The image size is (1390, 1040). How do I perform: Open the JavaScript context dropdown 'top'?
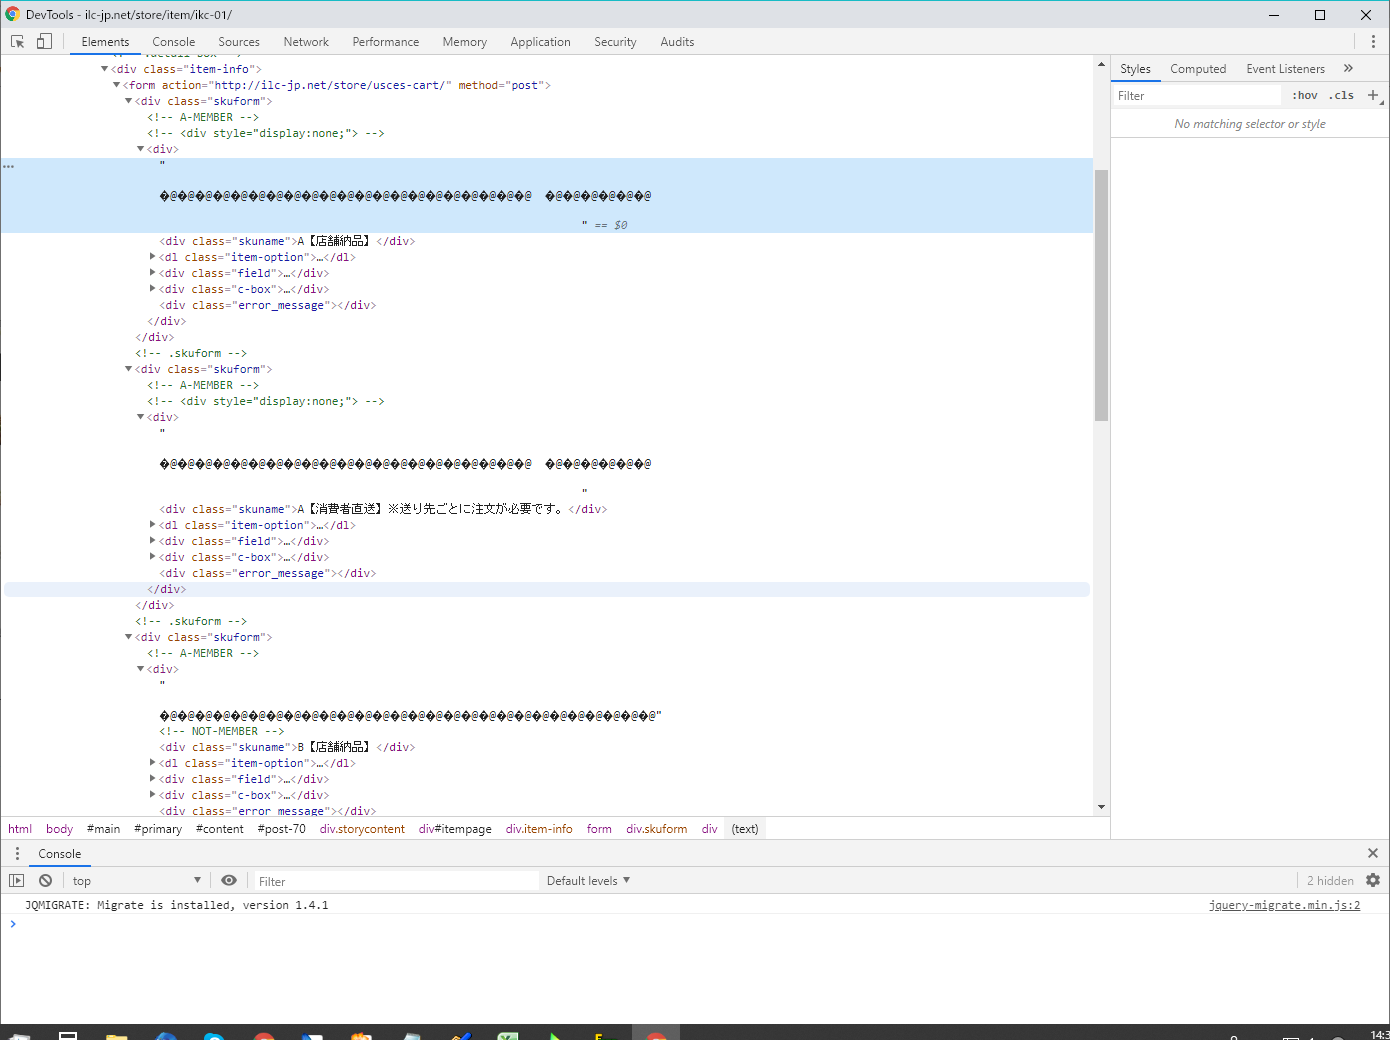(x=136, y=880)
